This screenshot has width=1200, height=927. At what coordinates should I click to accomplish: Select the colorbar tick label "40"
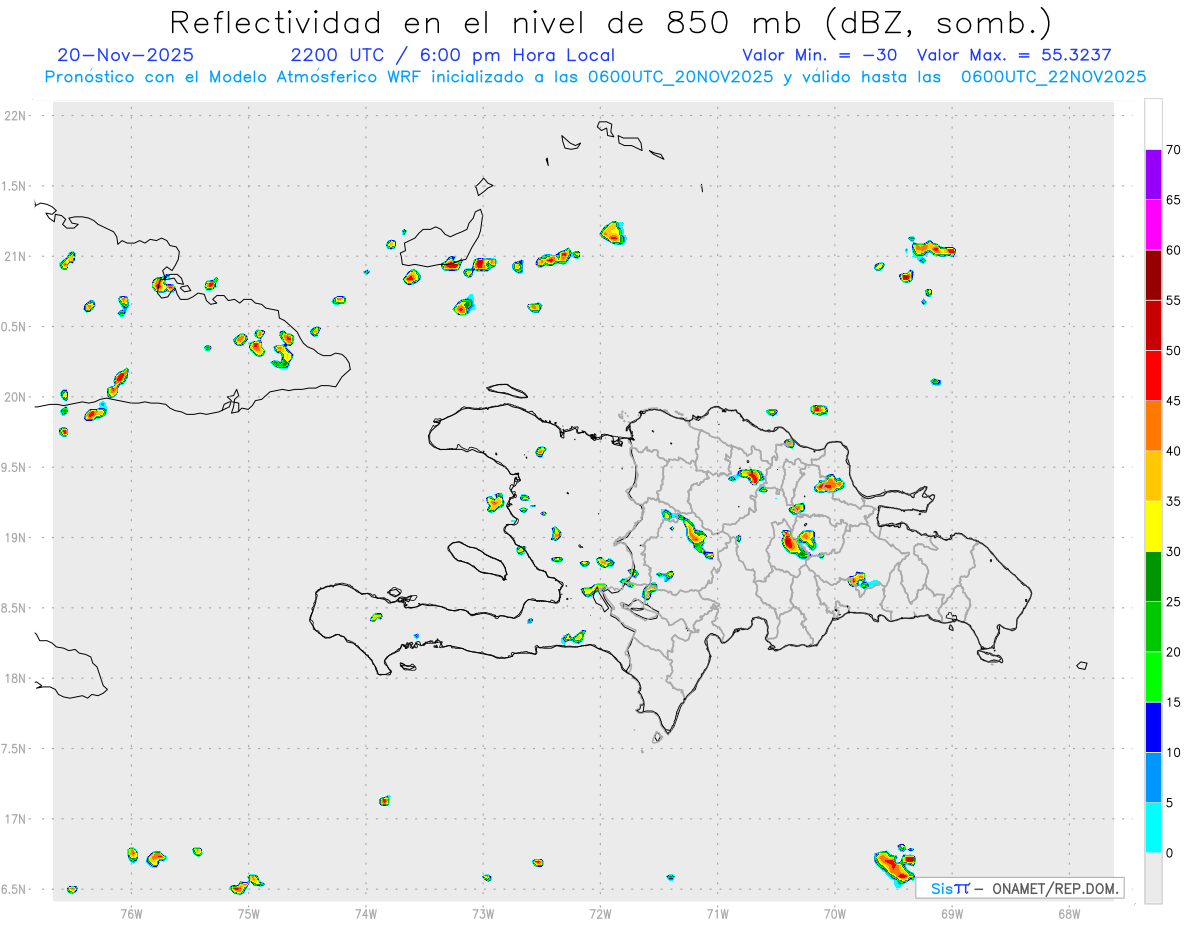pos(1173,451)
